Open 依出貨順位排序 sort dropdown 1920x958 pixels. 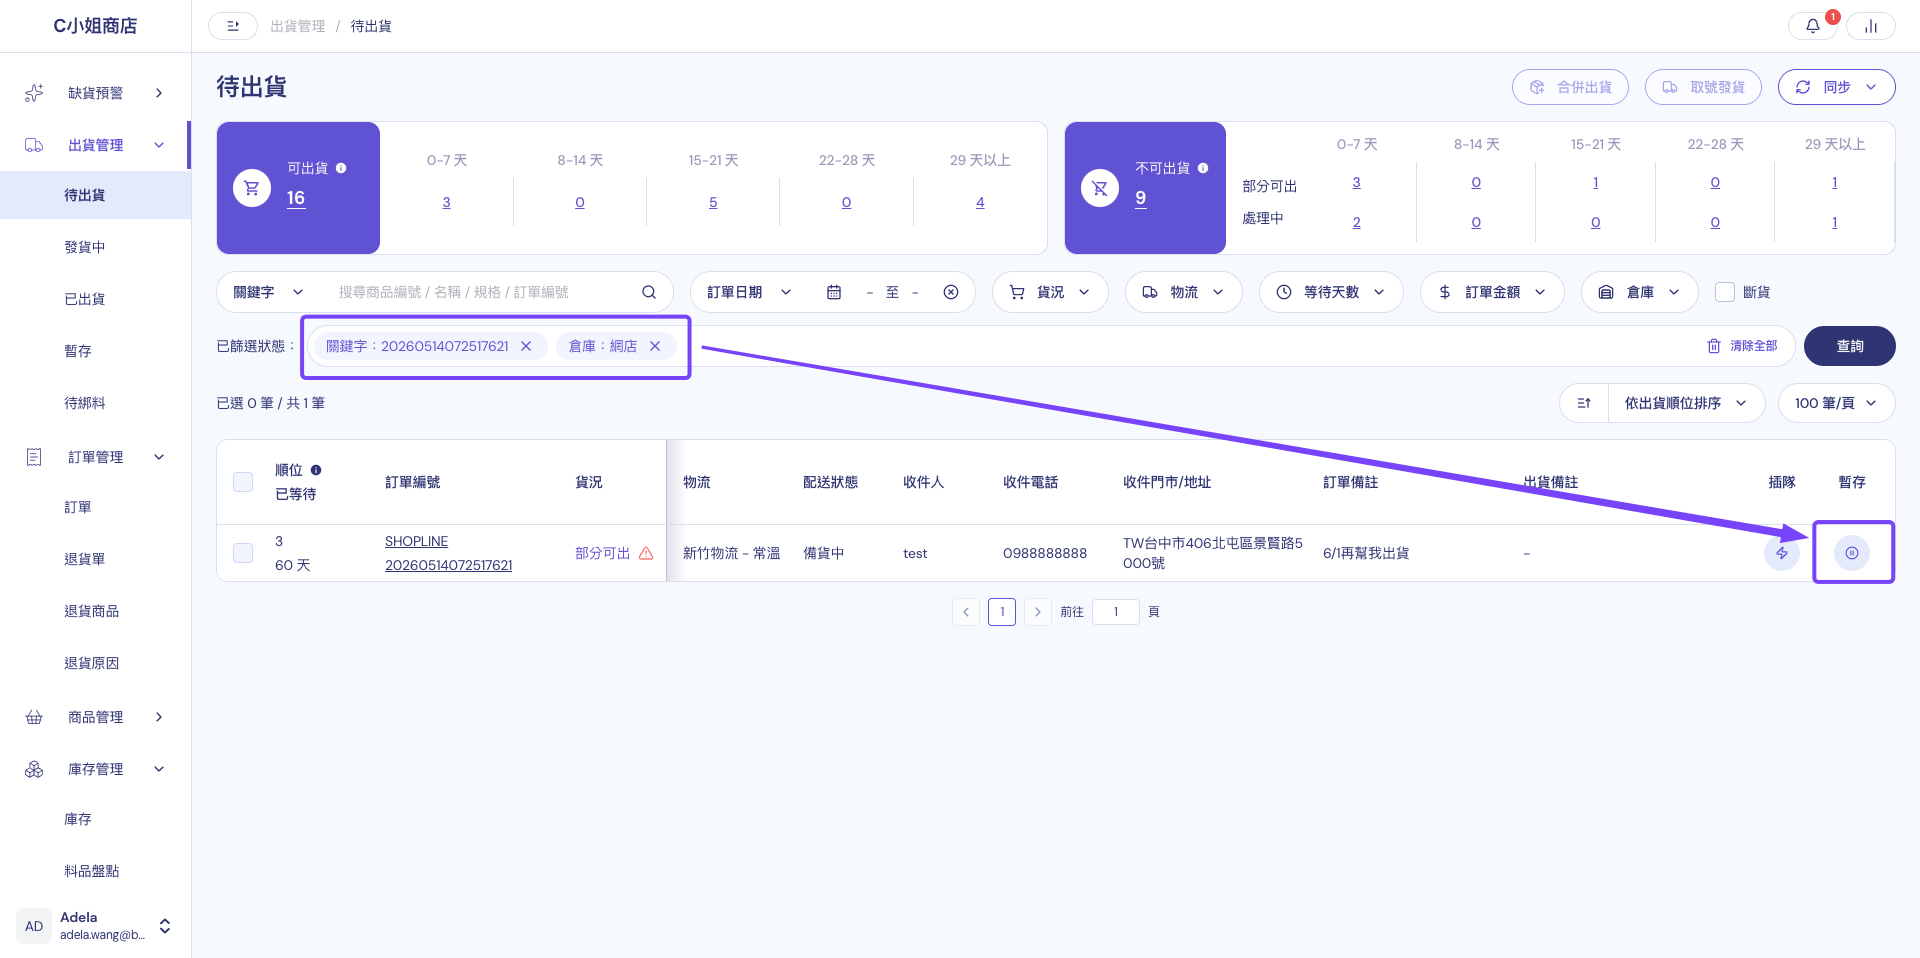(x=1686, y=403)
